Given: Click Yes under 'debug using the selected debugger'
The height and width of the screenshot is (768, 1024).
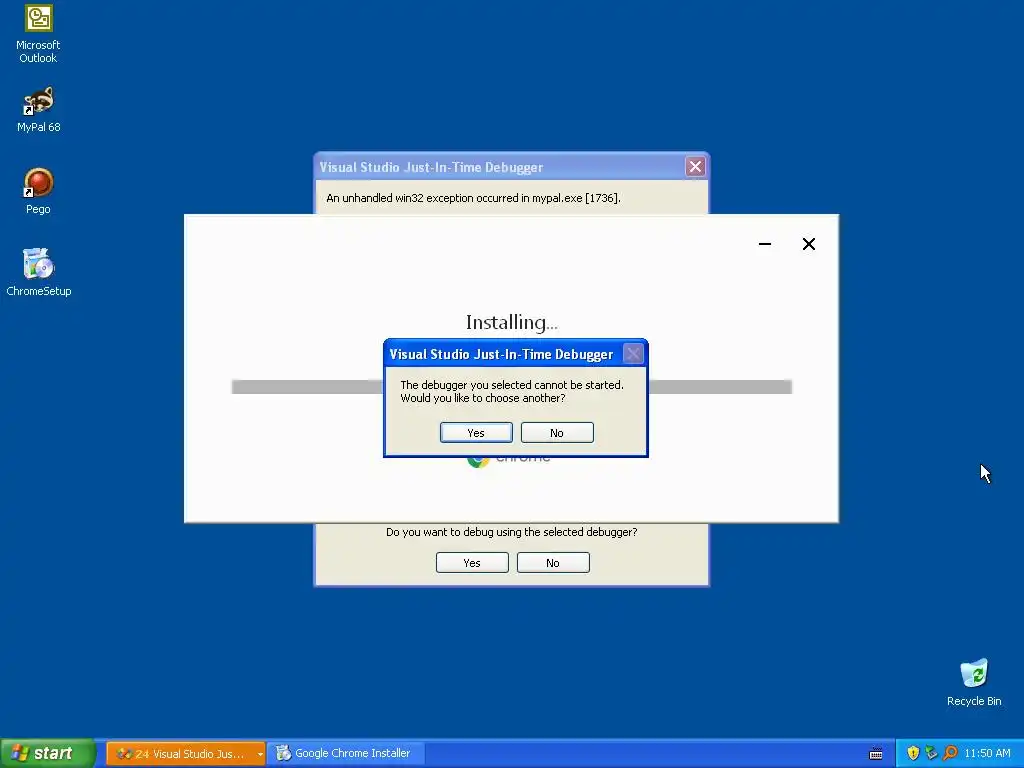Looking at the screenshot, I should 472,562.
